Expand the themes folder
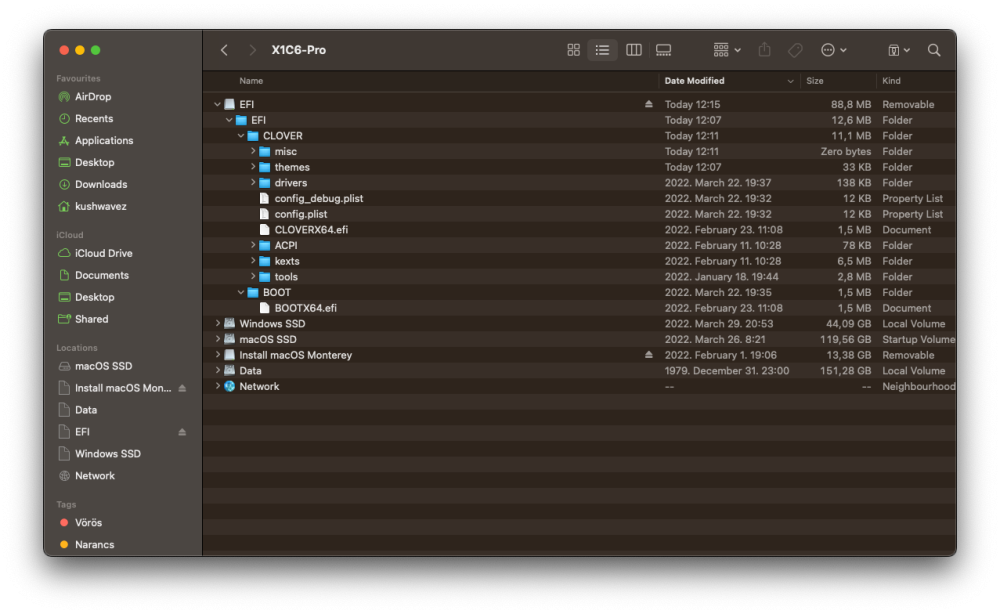This screenshot has height=614, width=1000. tap(253, 166)
